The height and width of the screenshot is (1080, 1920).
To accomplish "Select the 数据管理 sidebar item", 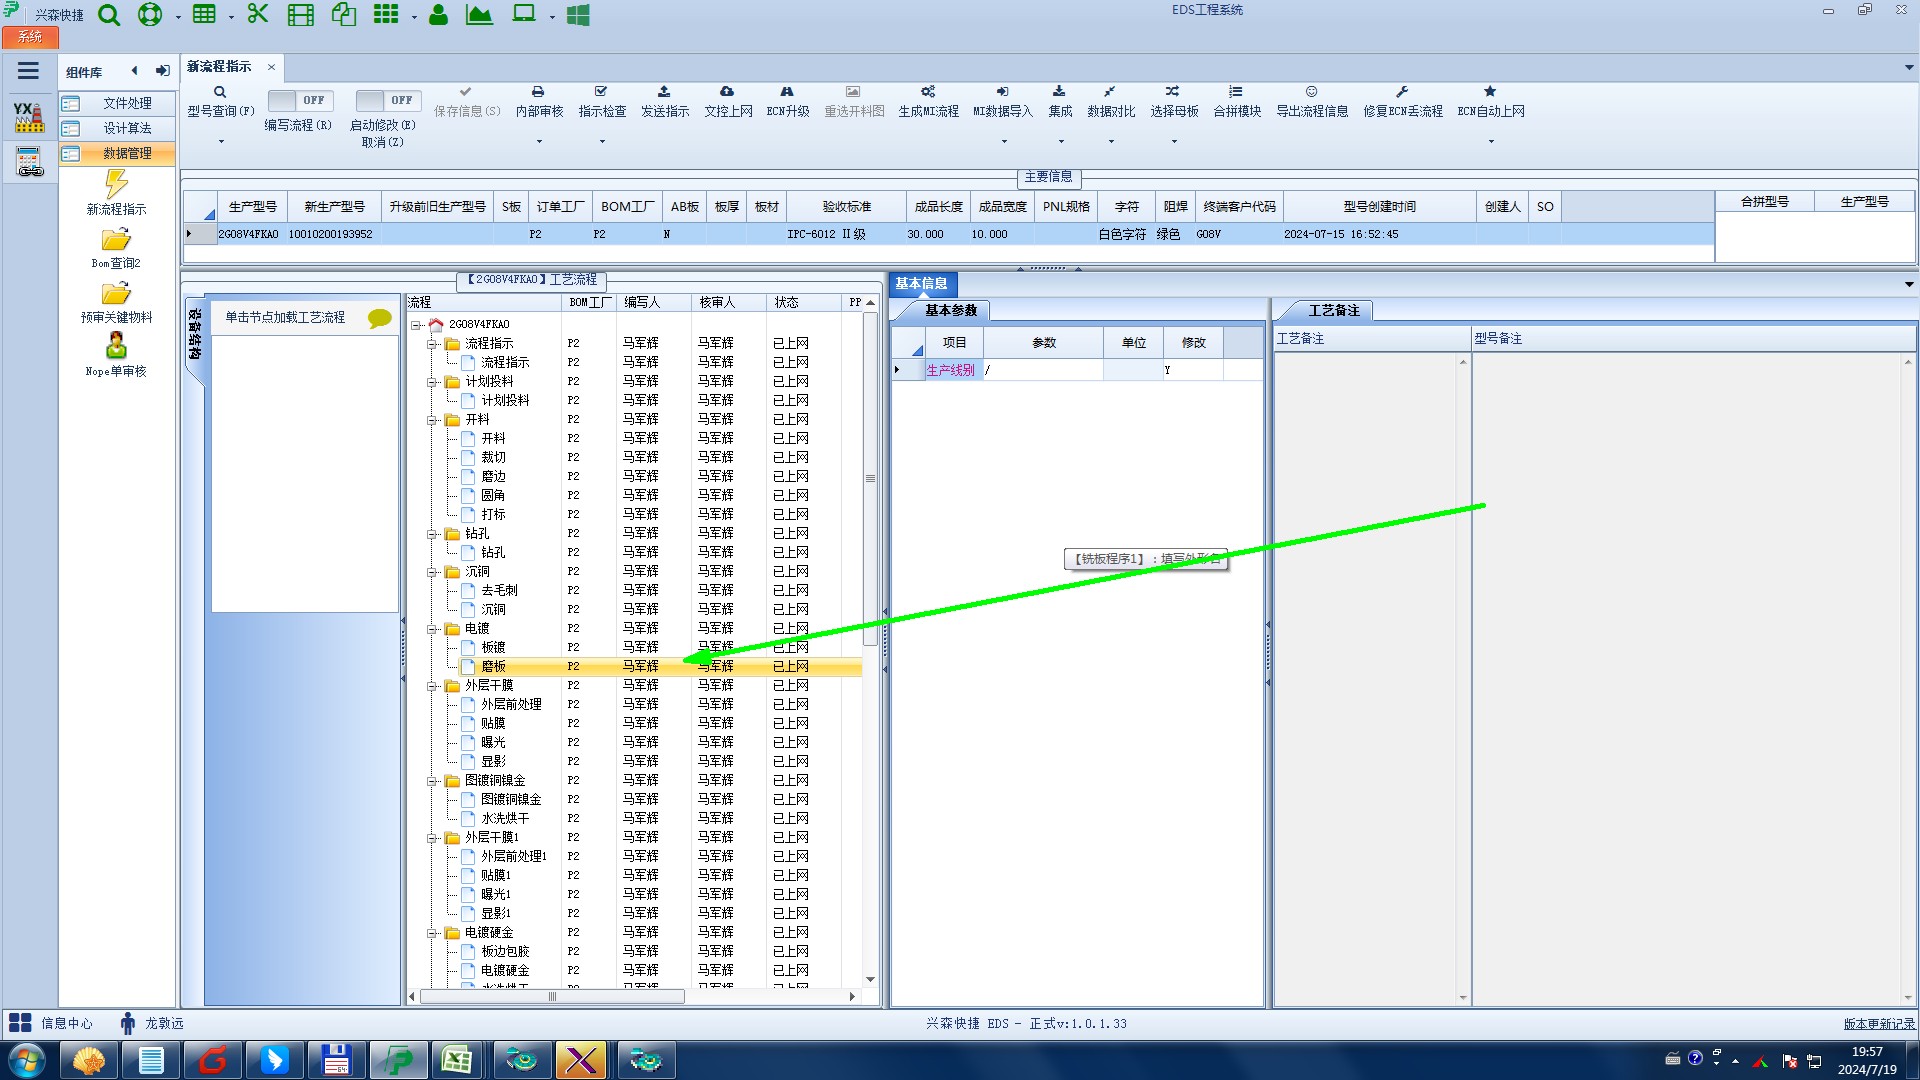I will coord(126,153).
